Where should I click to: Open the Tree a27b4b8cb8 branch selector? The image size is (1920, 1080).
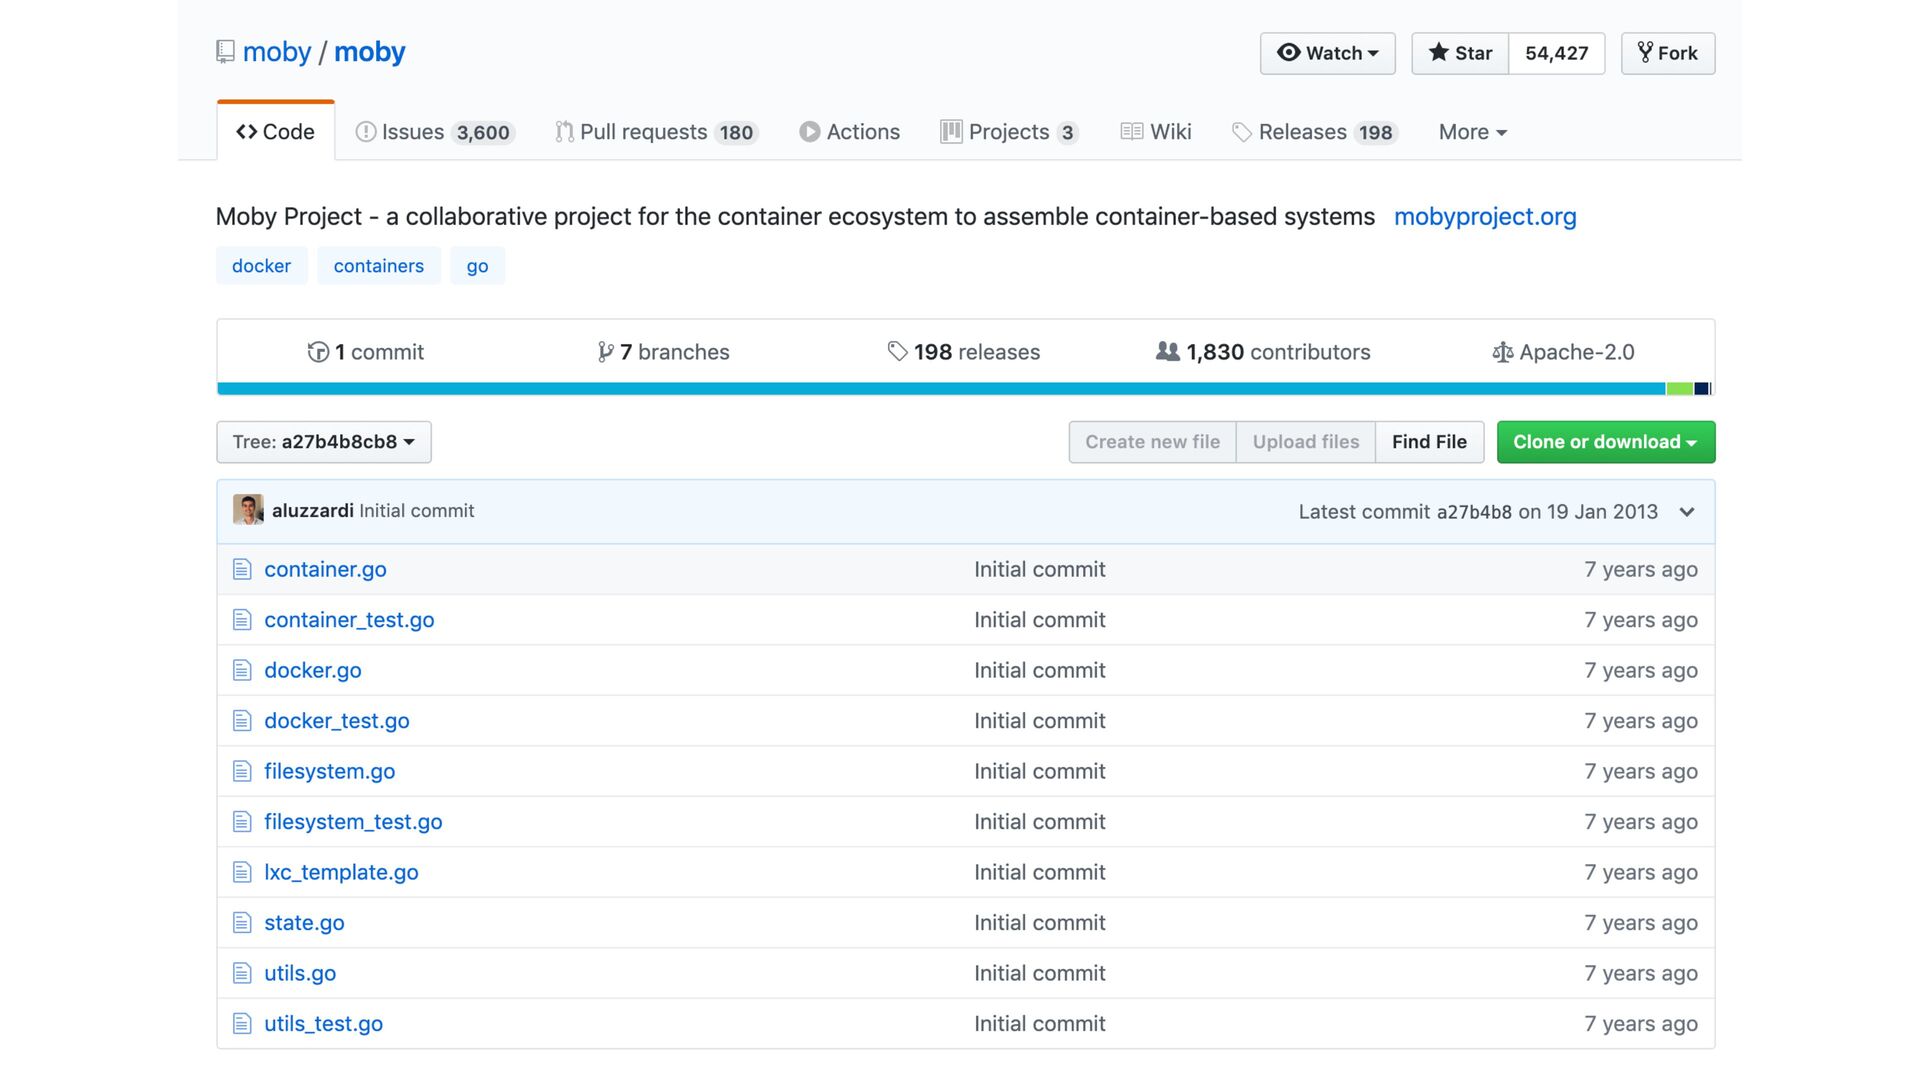click(x=324, y=442)
